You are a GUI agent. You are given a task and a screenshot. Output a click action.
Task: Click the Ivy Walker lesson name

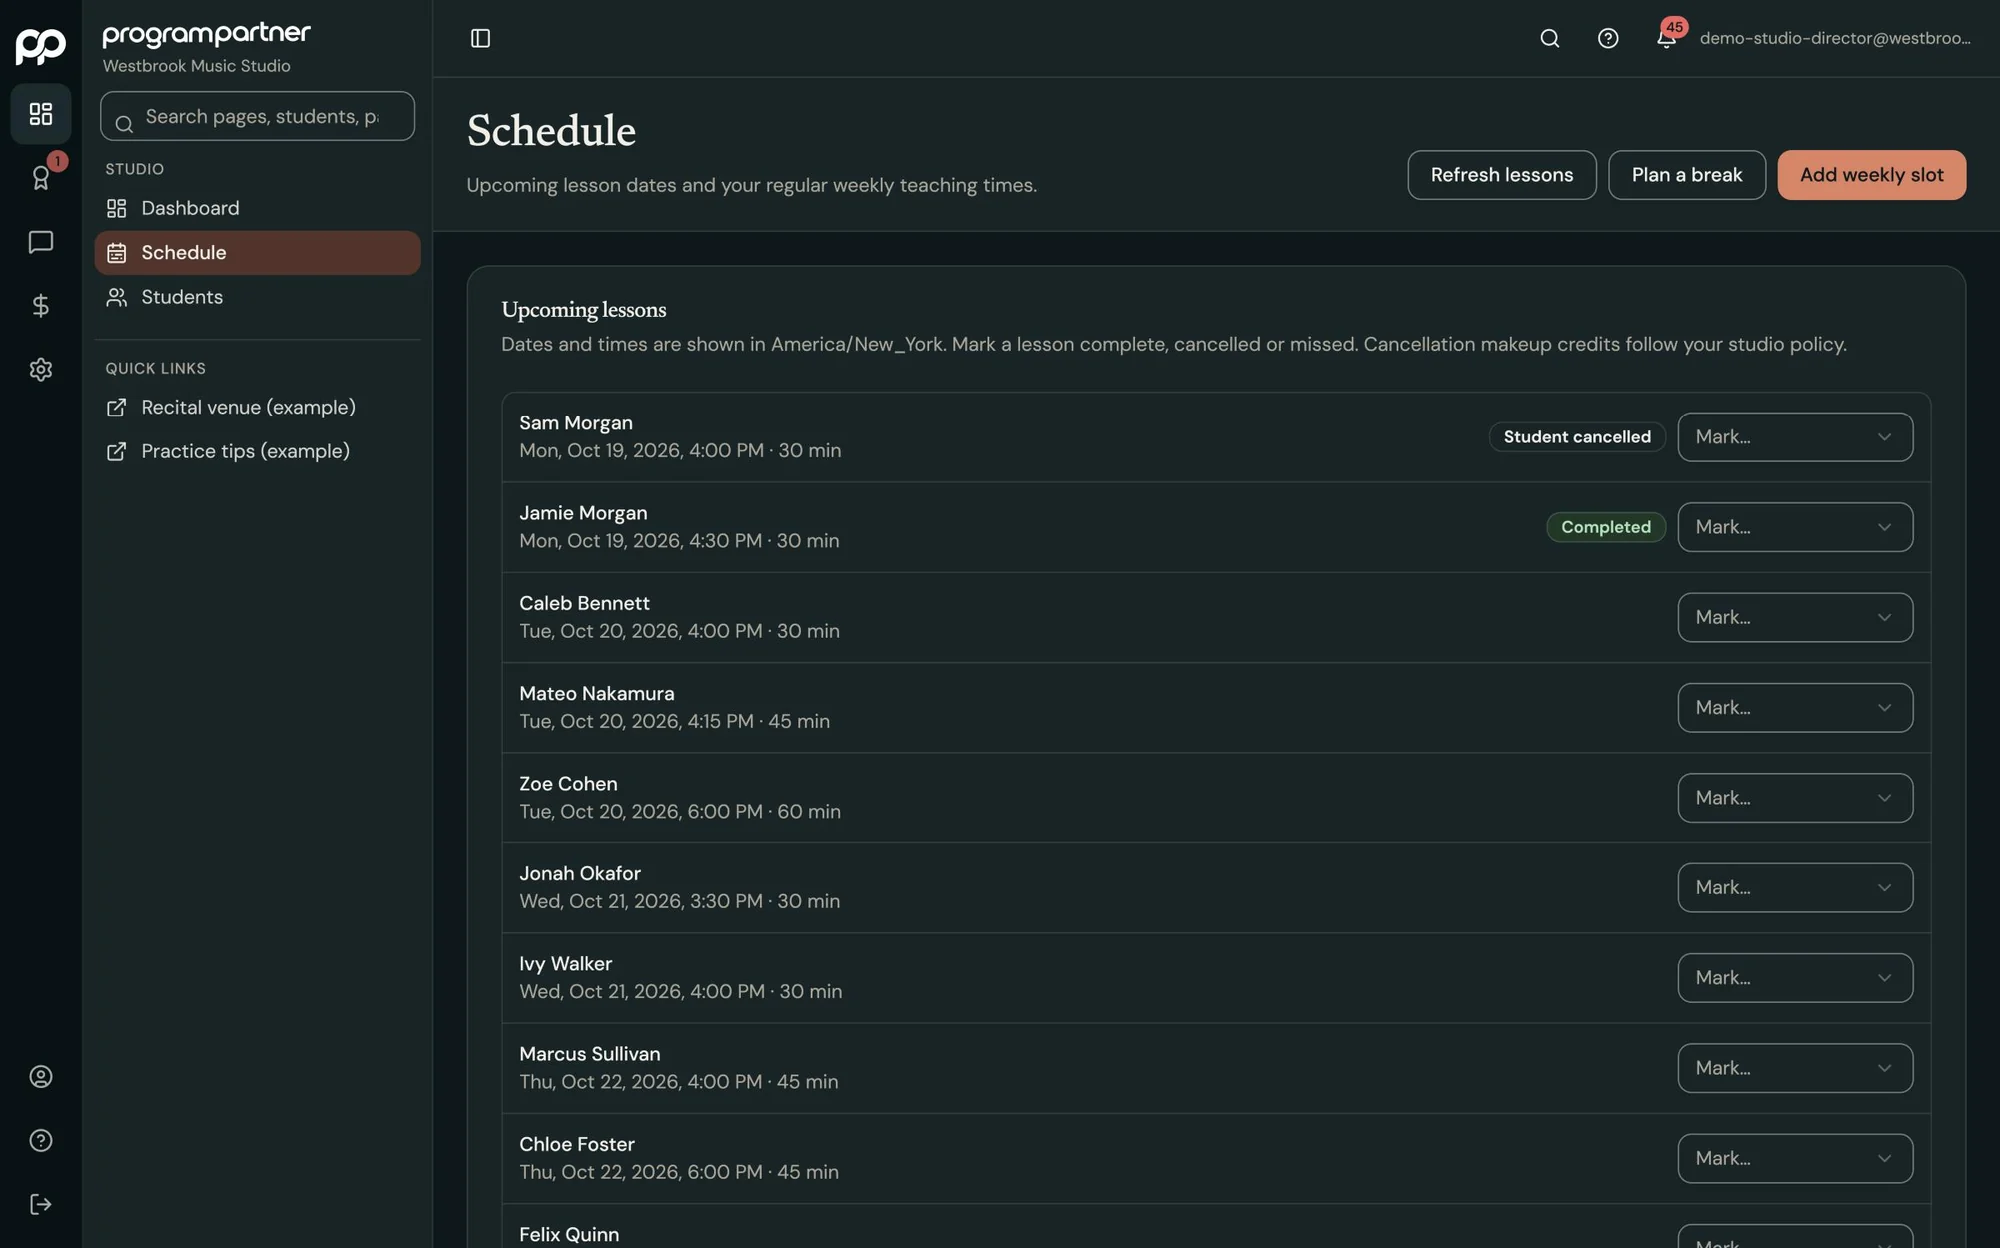coord(565,964)
